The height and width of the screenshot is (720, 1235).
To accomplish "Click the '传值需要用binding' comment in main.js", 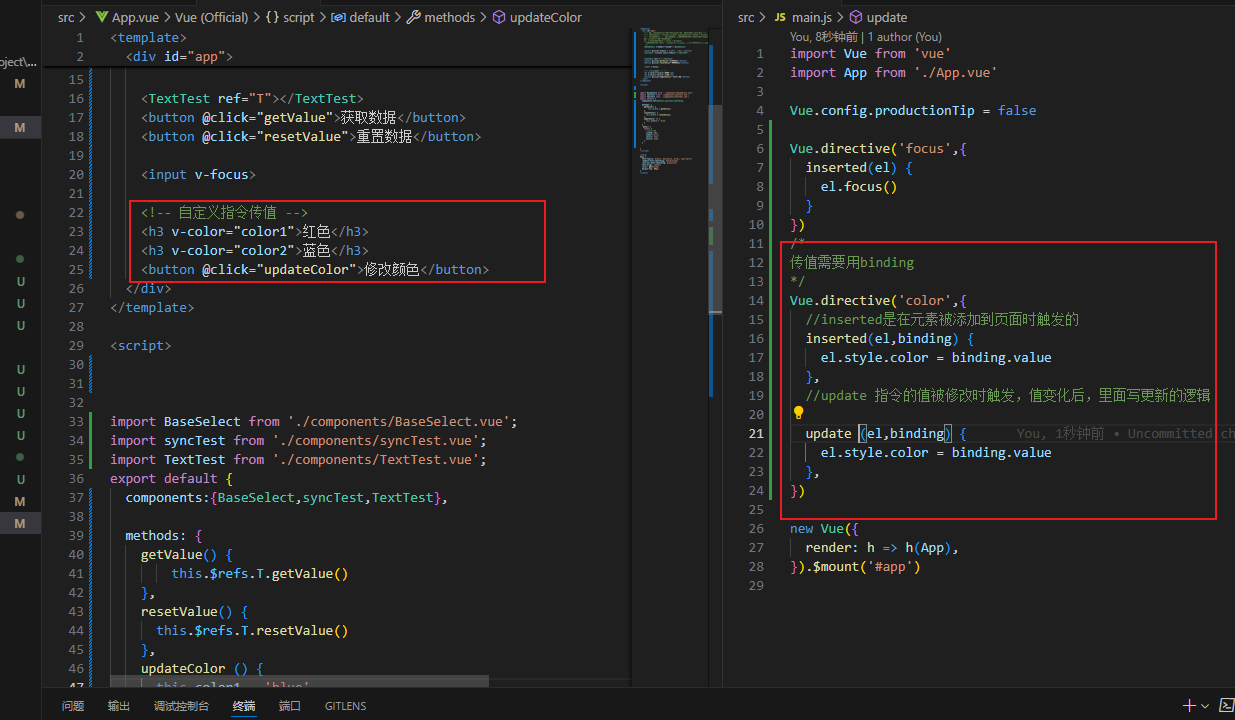I will pyautogui.click(x=852, y=262).
